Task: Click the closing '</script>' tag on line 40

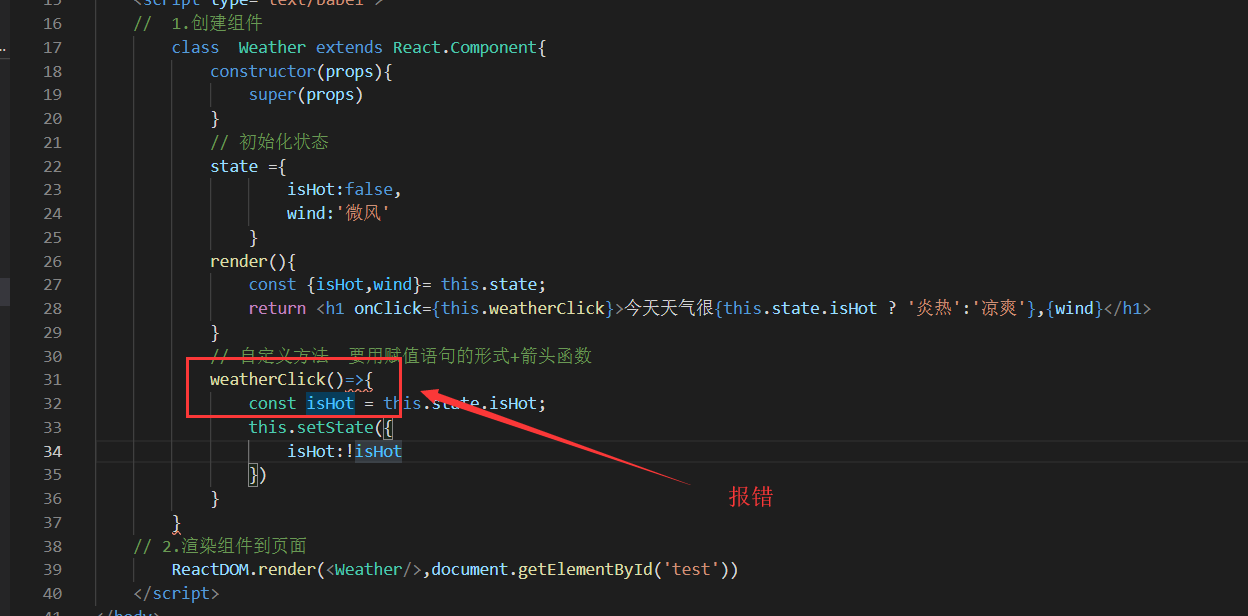Action: (176, 593)
